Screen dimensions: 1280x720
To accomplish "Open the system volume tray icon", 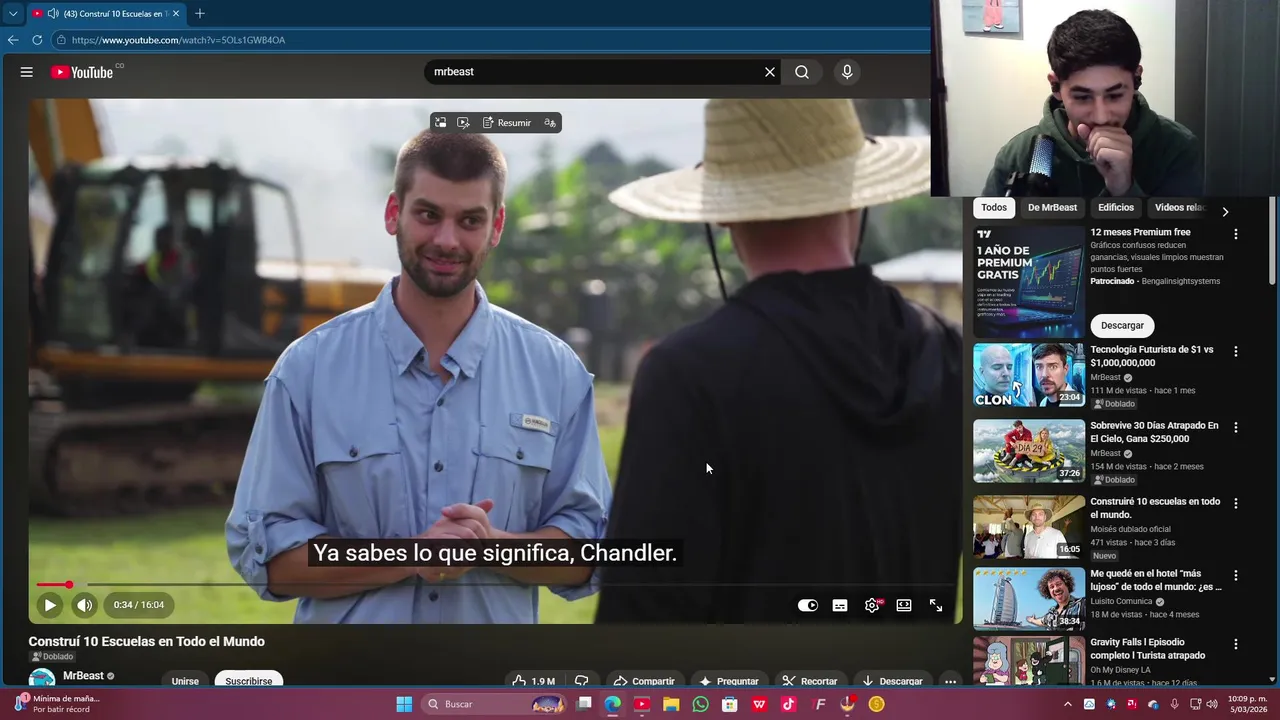I will 1212,704.
